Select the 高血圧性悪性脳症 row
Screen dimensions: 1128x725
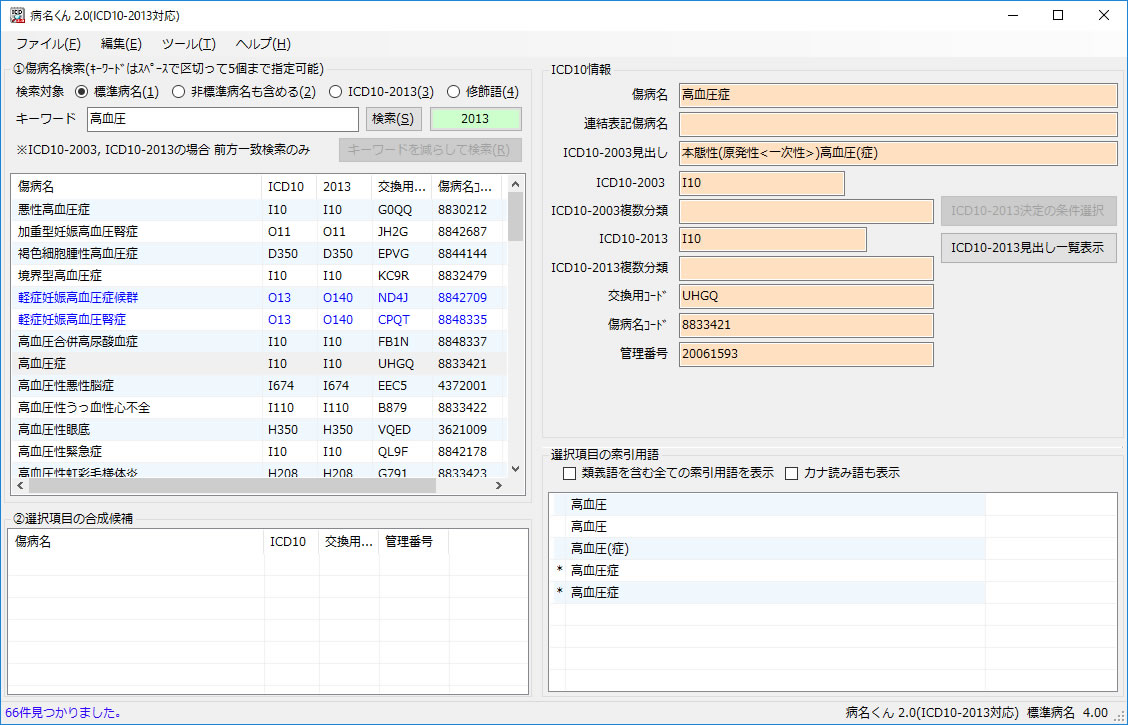(259, 386)
